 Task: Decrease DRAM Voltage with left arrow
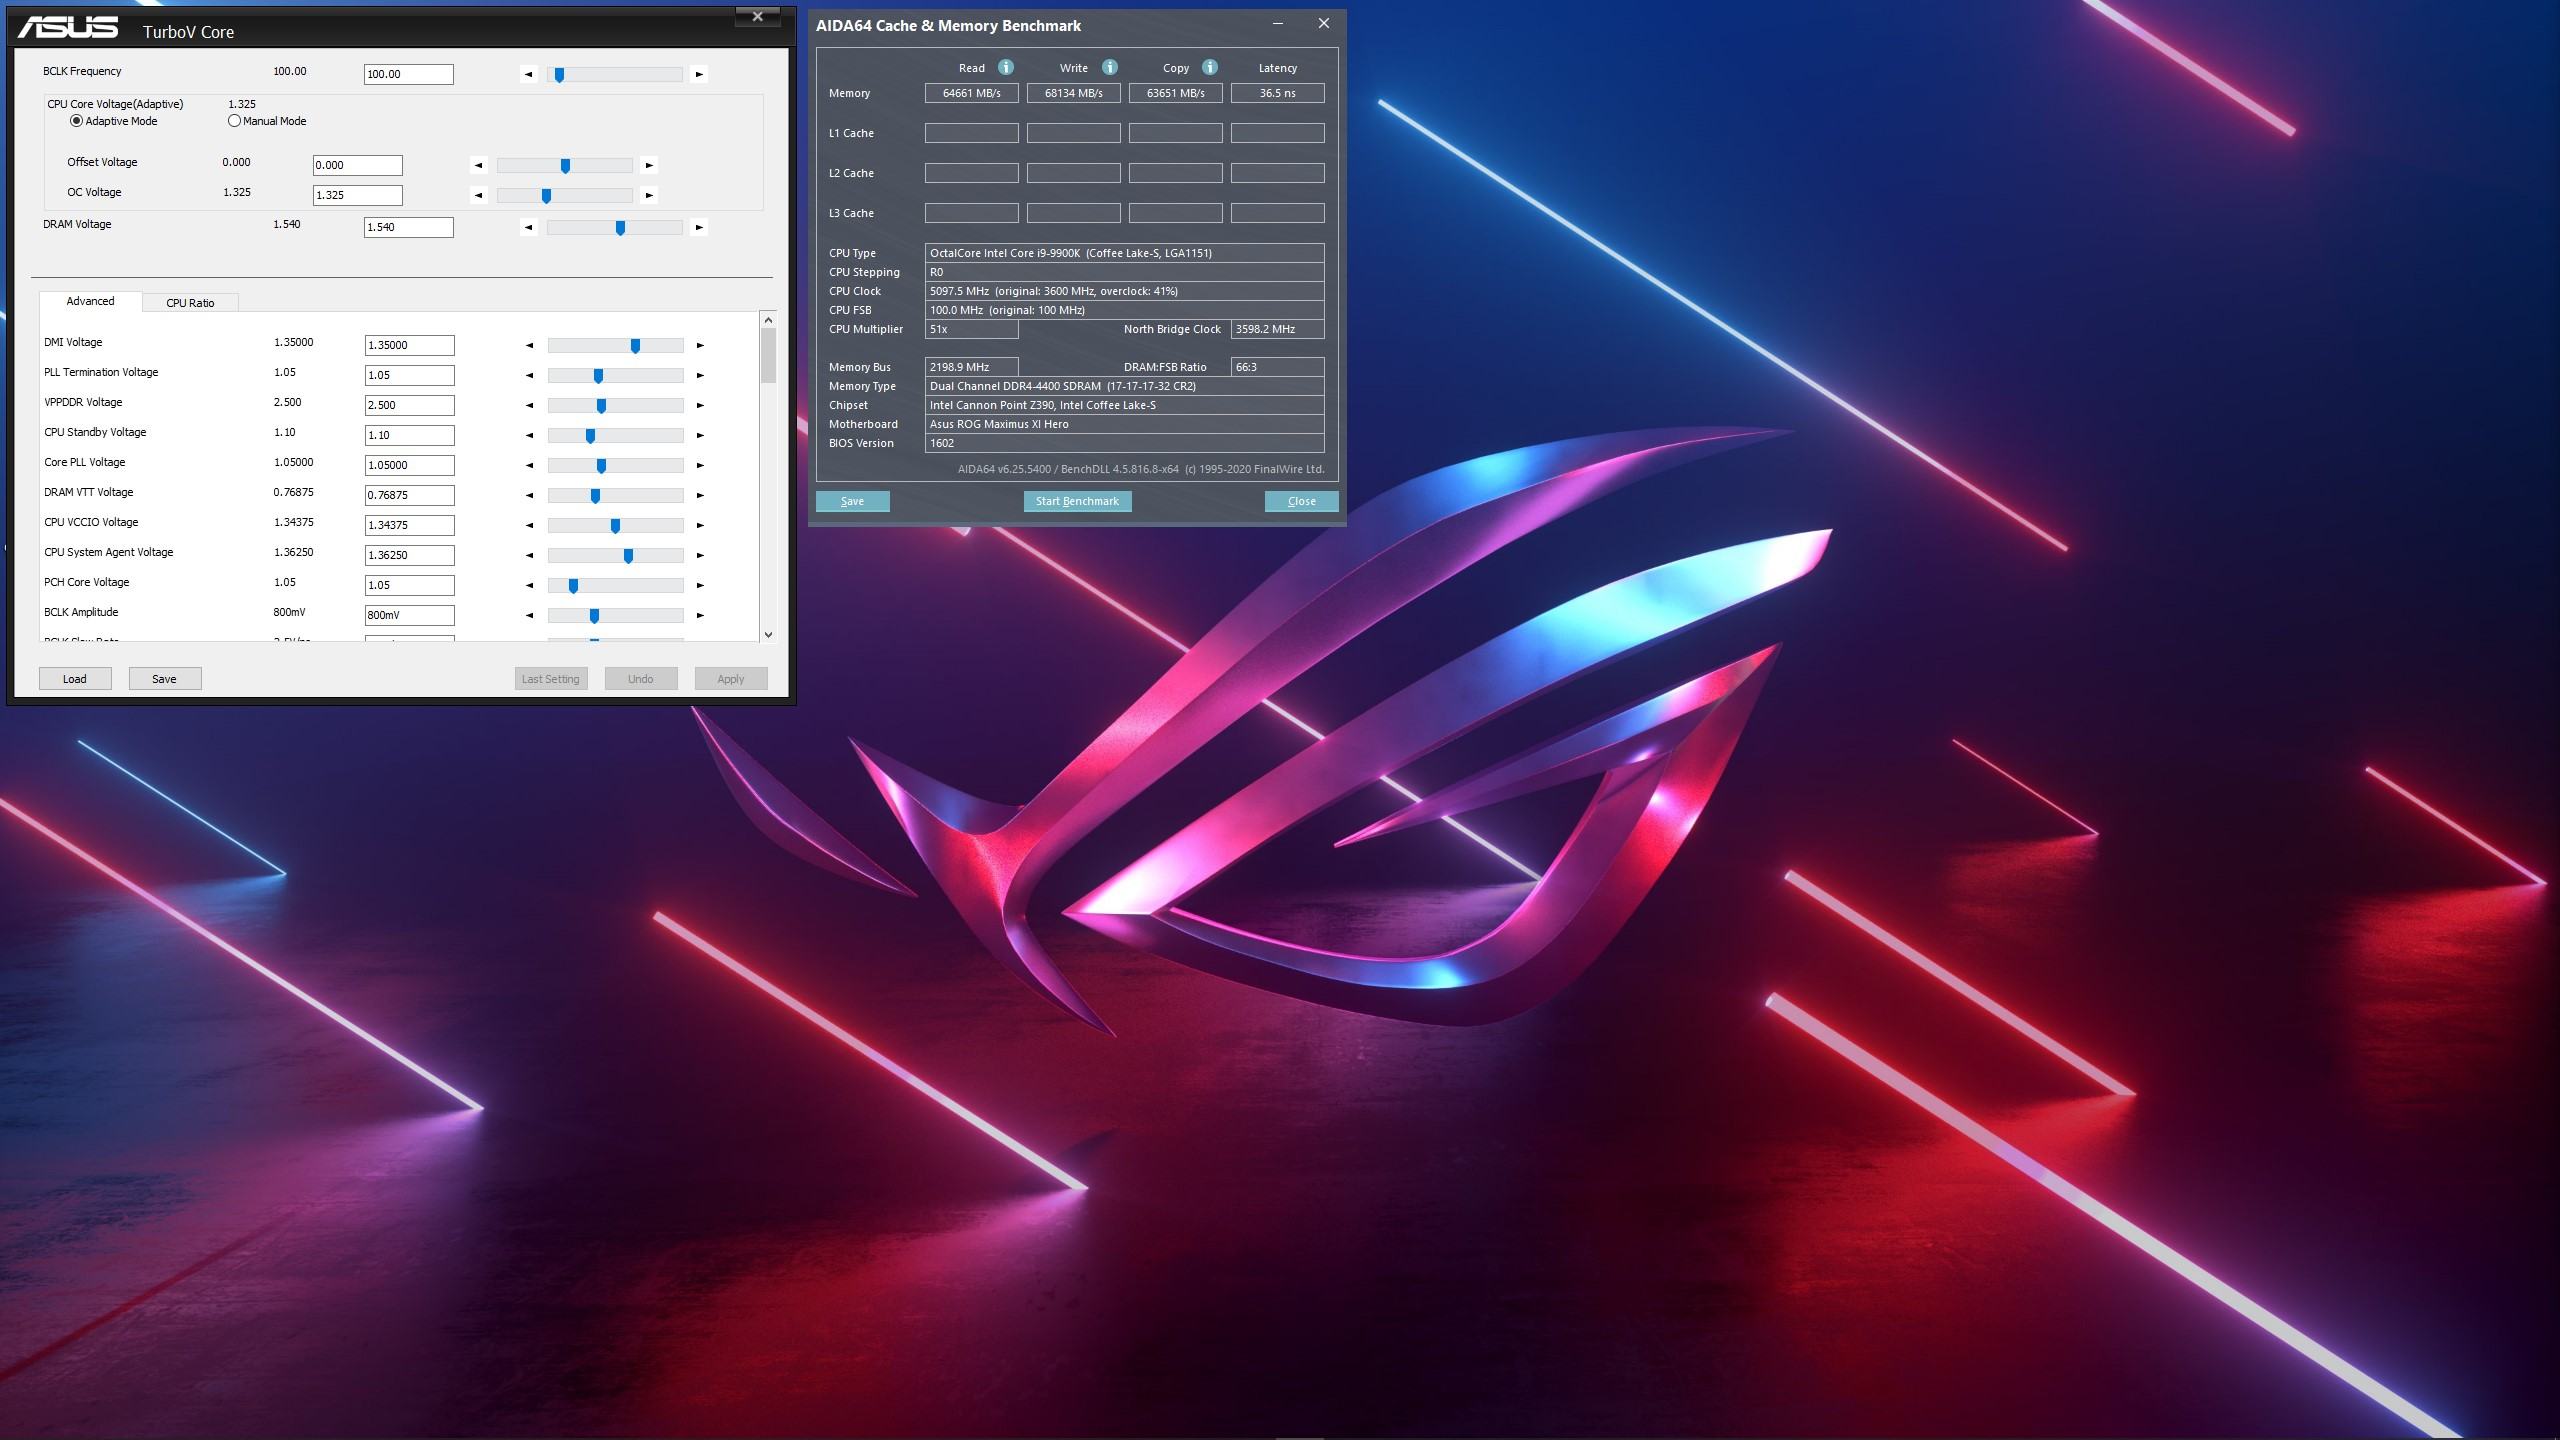tap(529, 227)
